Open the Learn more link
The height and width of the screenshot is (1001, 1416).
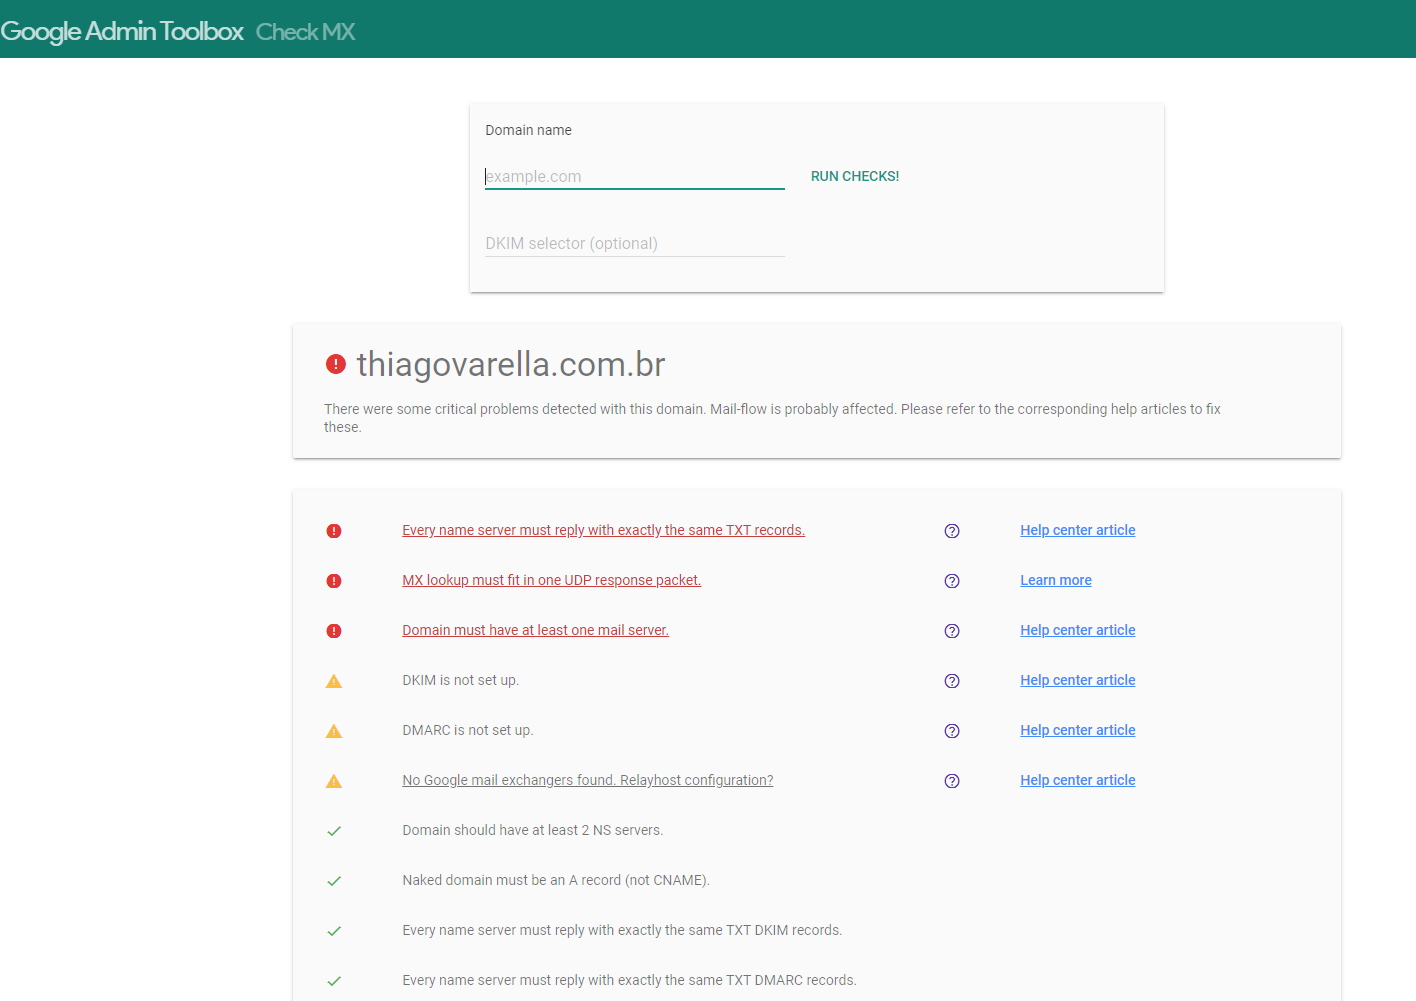point(1055,580)
